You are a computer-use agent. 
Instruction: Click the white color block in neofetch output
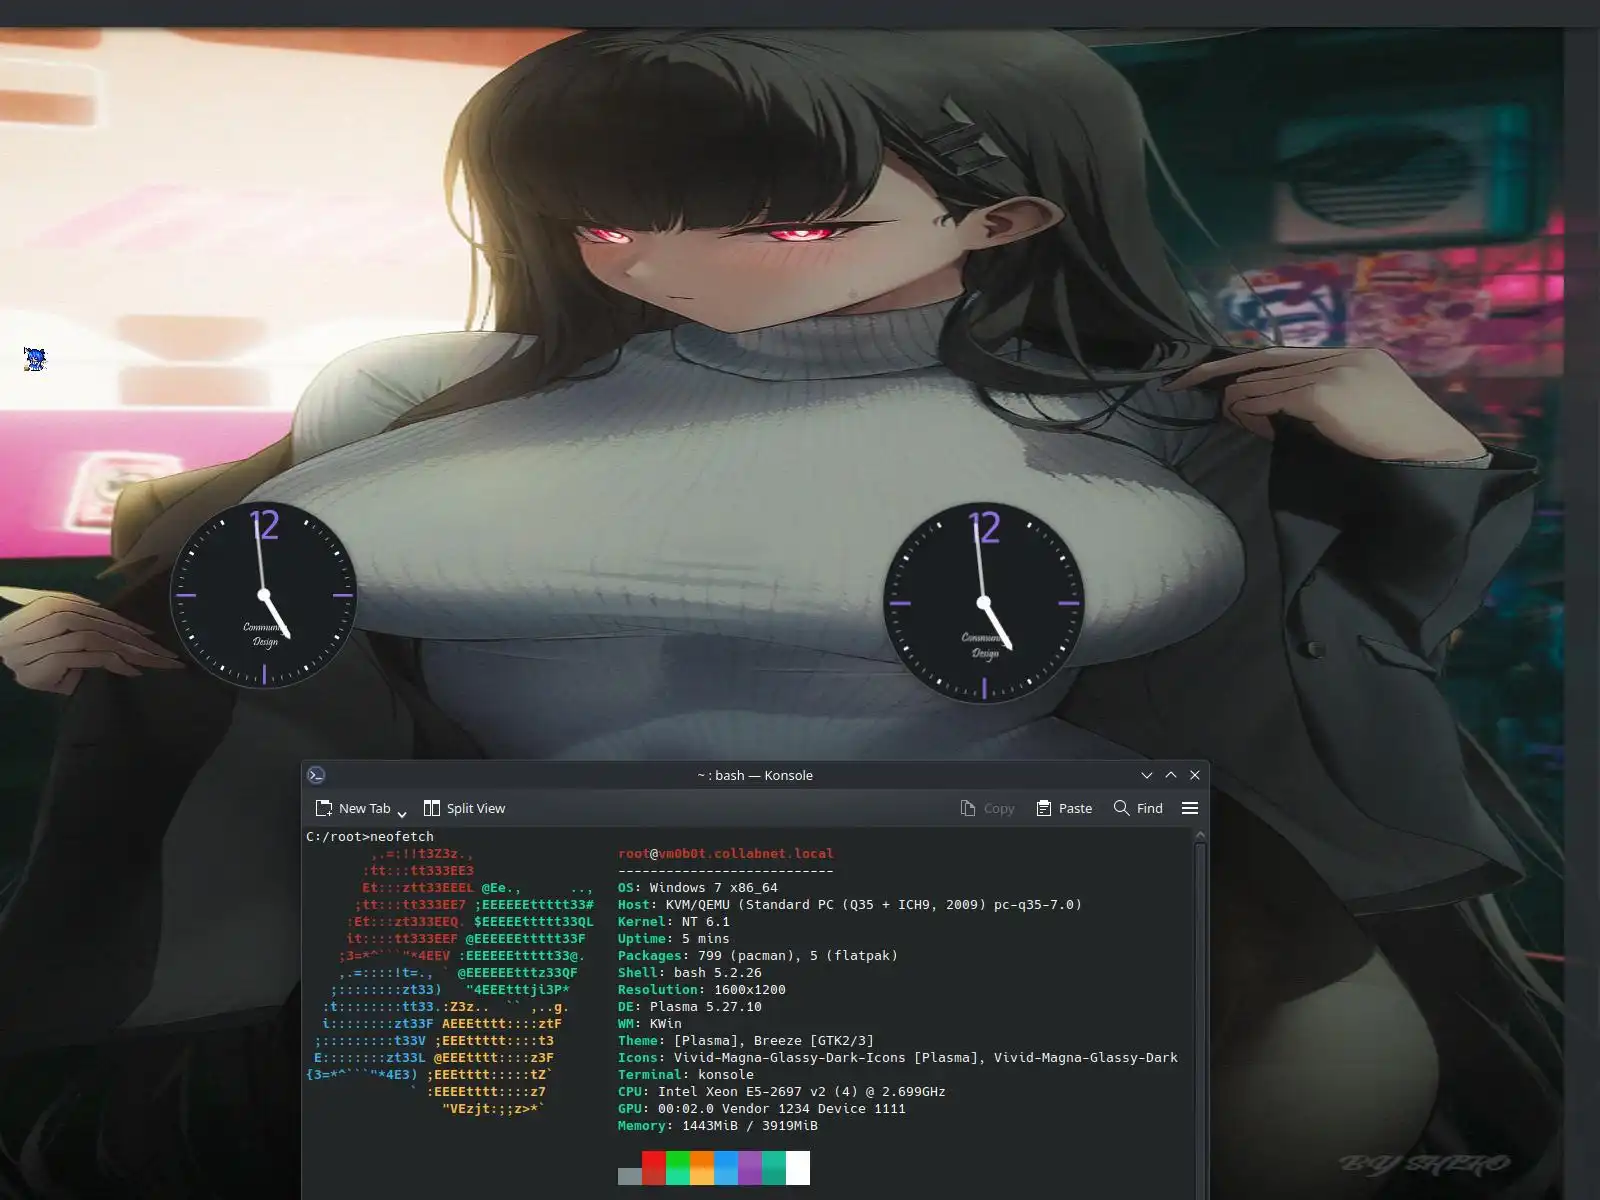(798, 1168)
